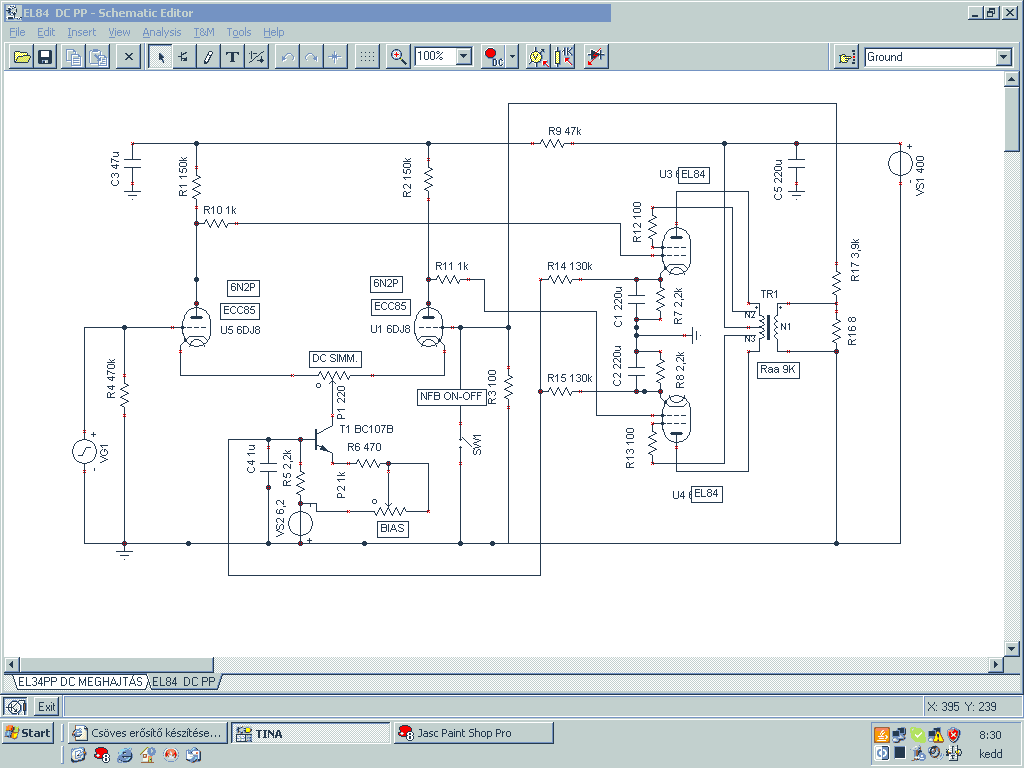Open the Help menu
The width and height of the screenshot is (1024, 768).
click(274, 32)
